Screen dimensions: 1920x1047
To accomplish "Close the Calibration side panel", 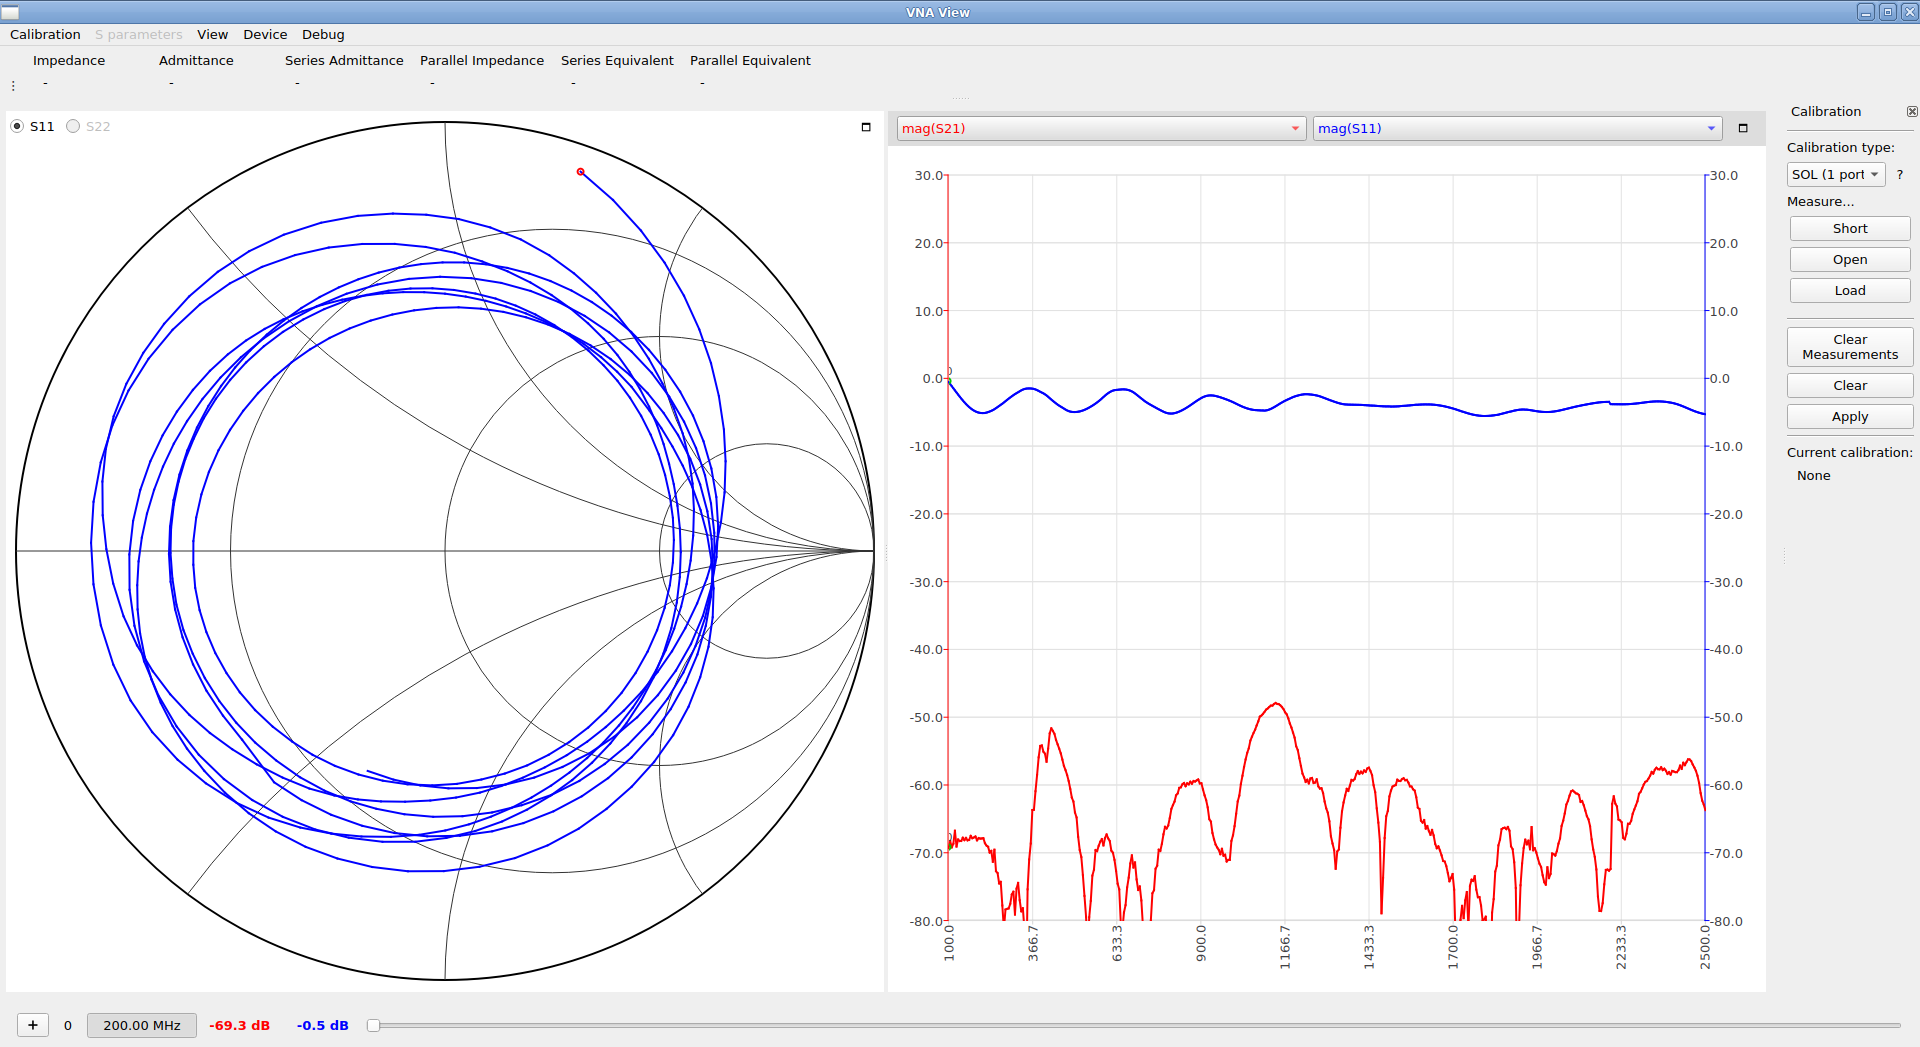I will pyautogui.click(x=1912, y=112).
